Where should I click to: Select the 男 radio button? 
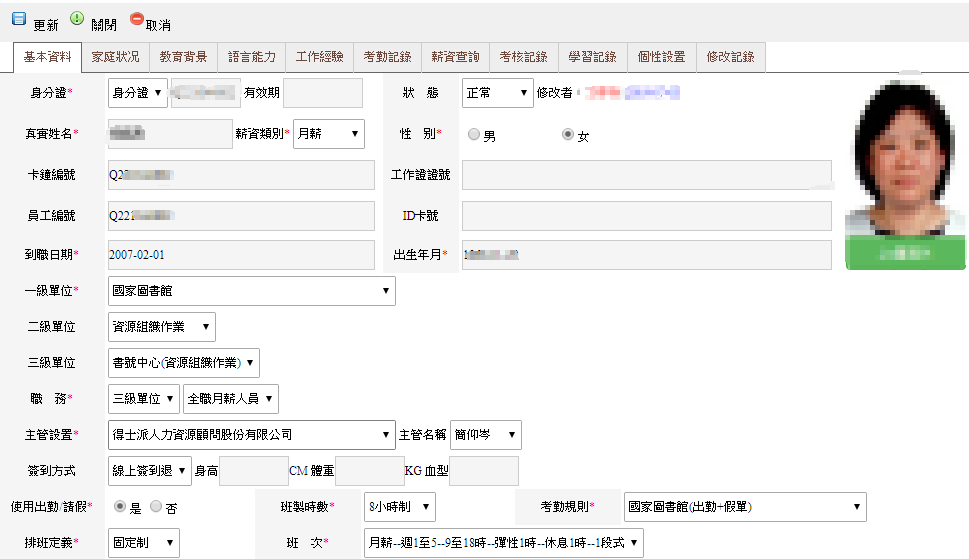474,134
